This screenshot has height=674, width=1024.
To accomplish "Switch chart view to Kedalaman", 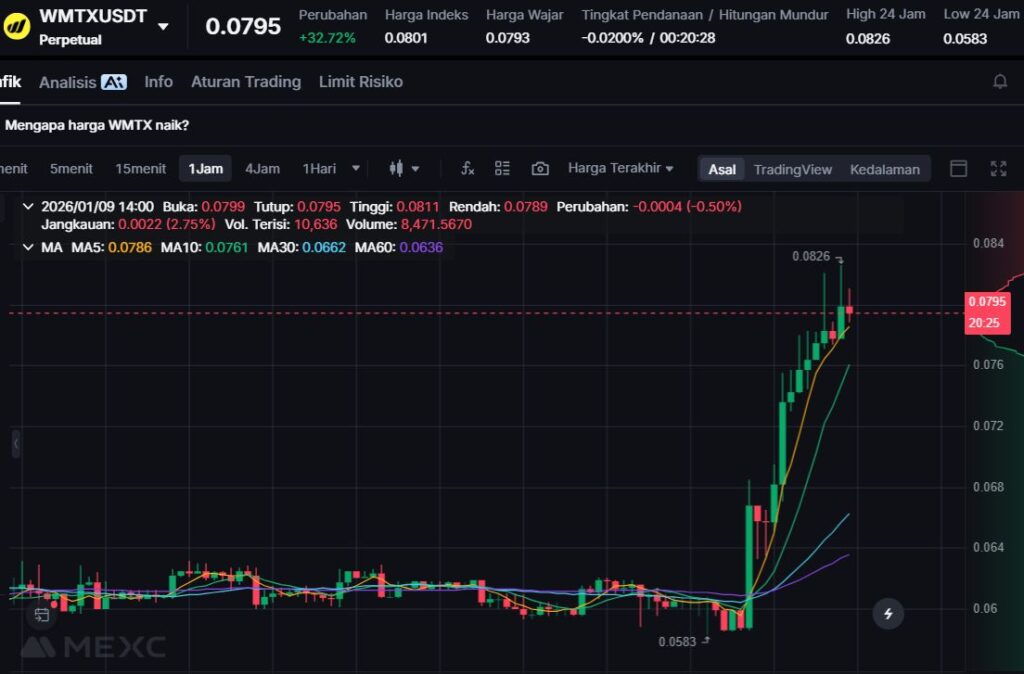I will coord(884,169).
